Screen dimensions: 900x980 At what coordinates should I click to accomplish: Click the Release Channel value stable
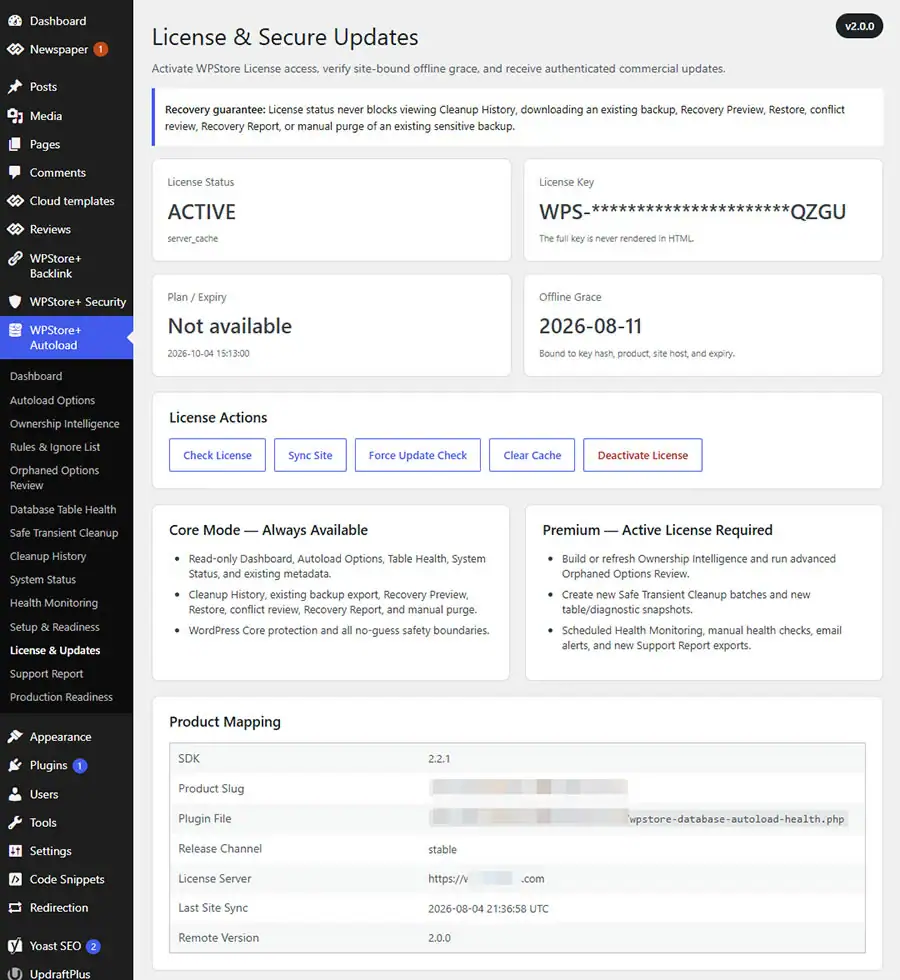pyautogui.click(x=442, y=849)
